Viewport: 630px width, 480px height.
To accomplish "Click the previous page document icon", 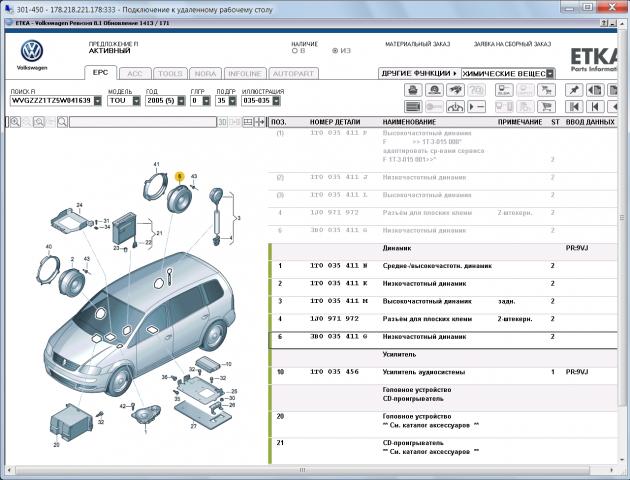I will click(595, 90).
